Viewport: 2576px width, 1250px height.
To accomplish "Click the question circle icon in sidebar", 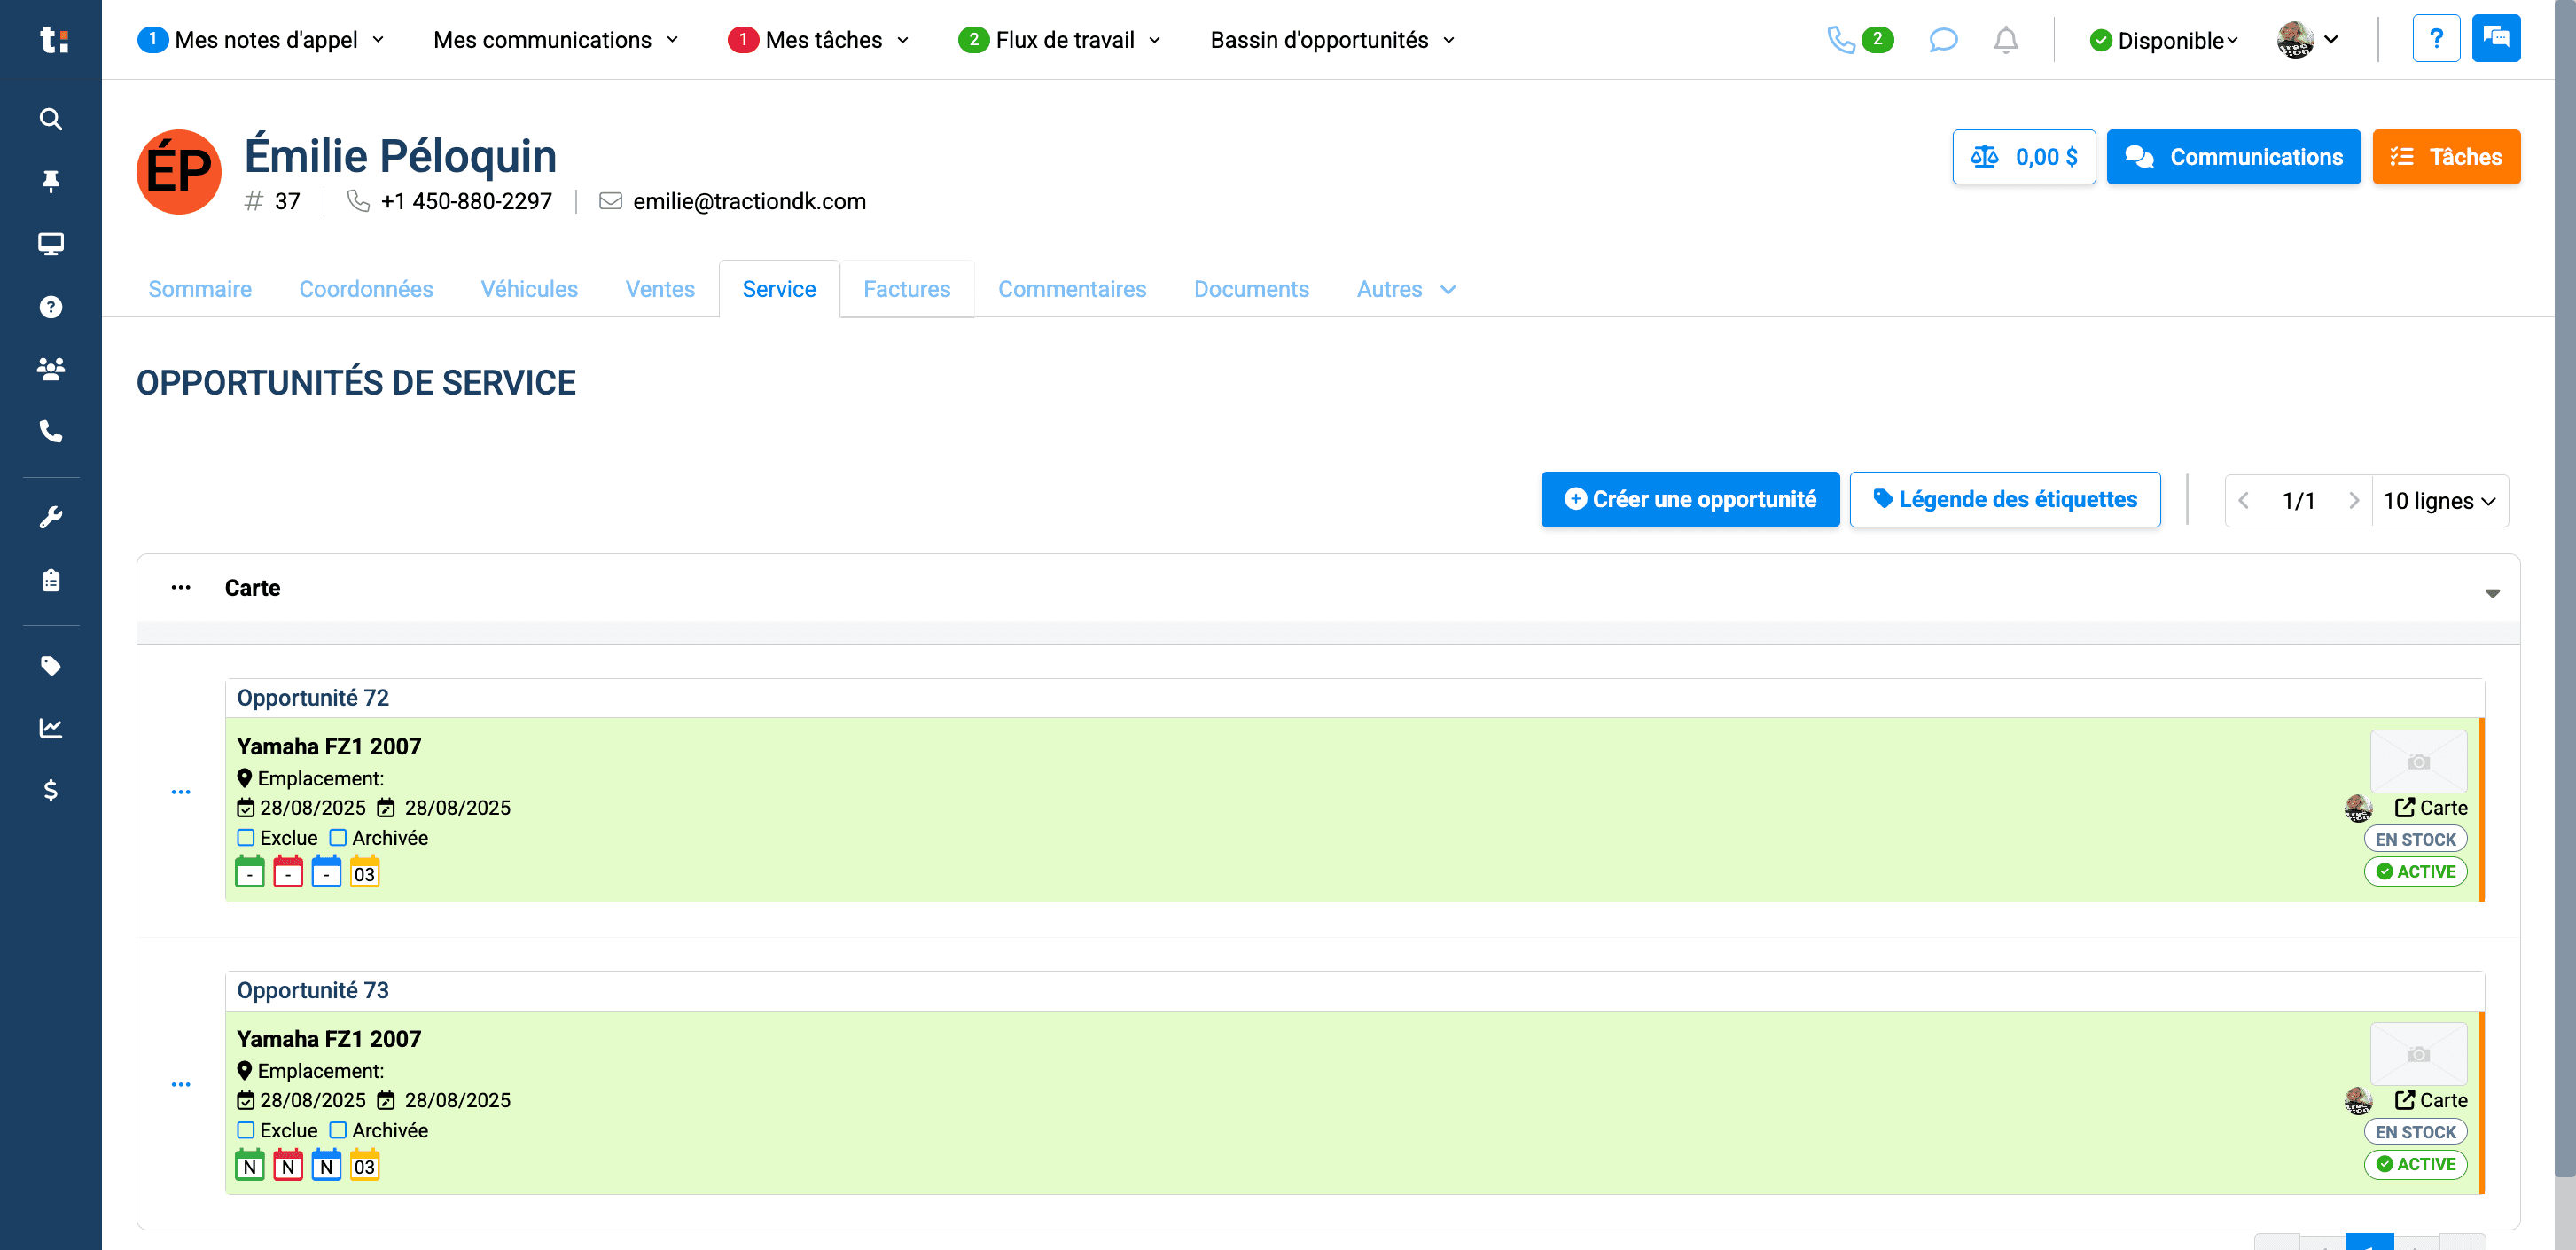I will click(51, 307).
